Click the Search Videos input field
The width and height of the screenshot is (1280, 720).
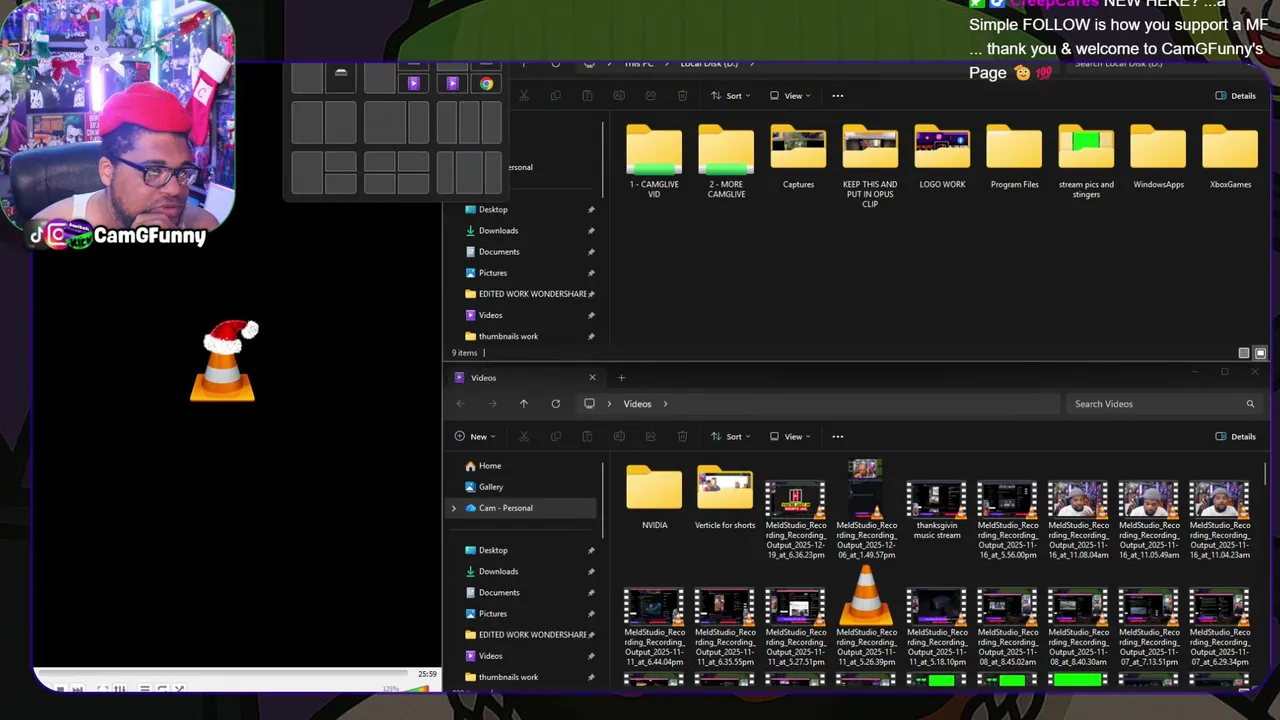pyautogui.click(x=1164, y=404)
